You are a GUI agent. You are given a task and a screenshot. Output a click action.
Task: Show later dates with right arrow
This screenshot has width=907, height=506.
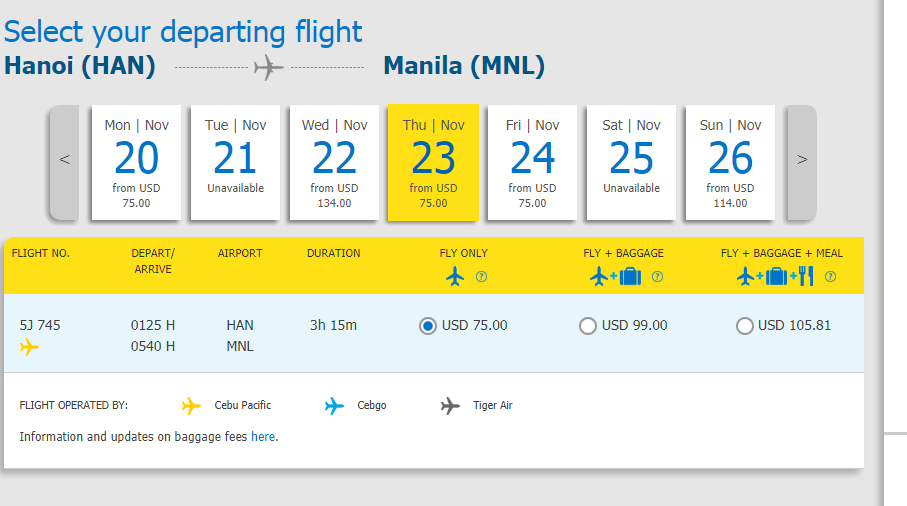click(801, 160)
